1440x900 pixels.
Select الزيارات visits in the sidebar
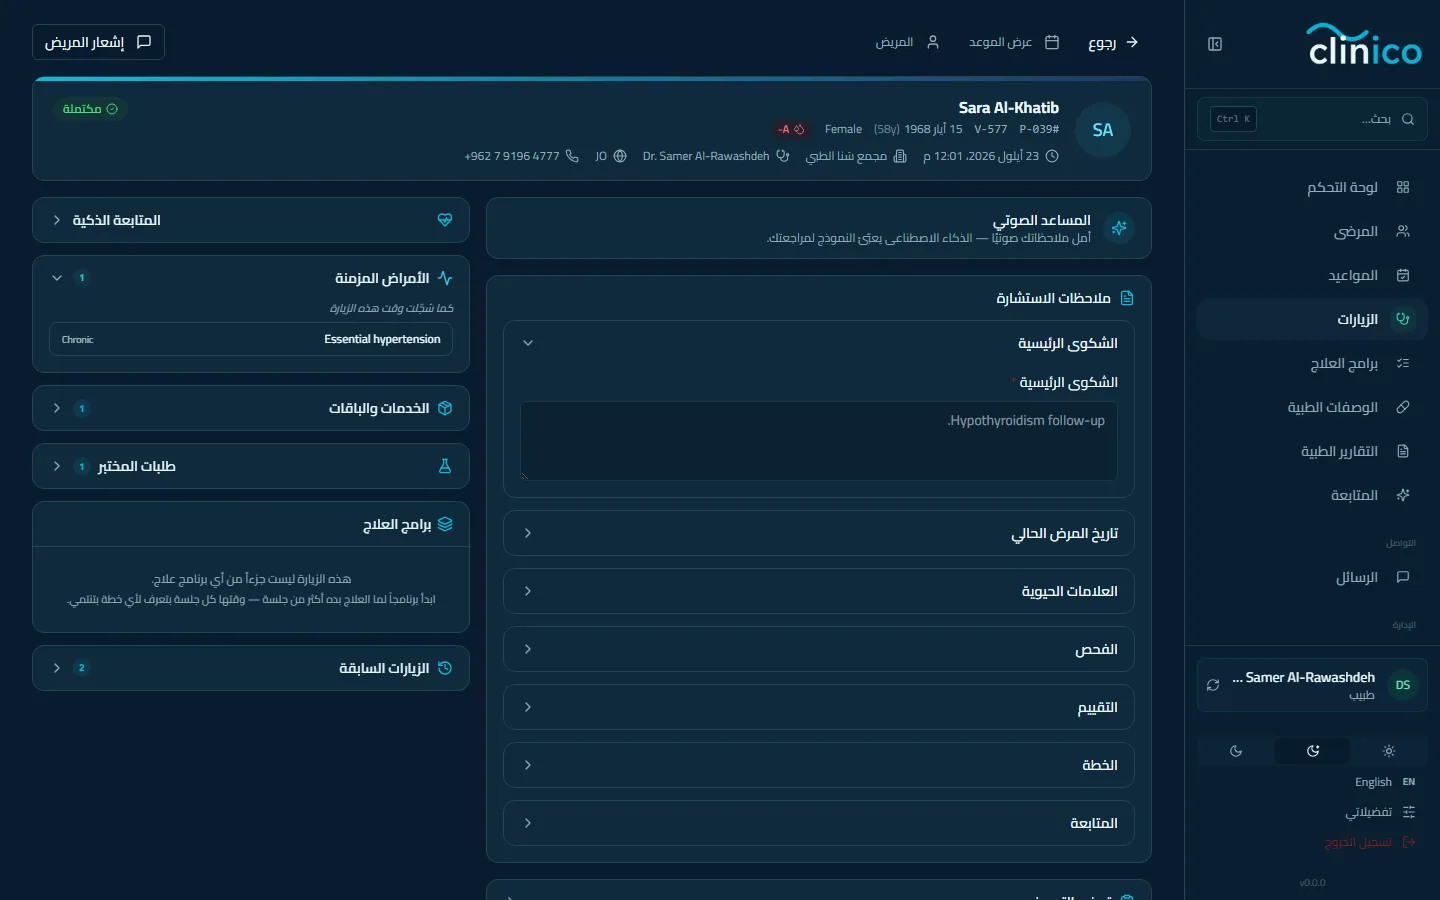[x=1312, y=319]
